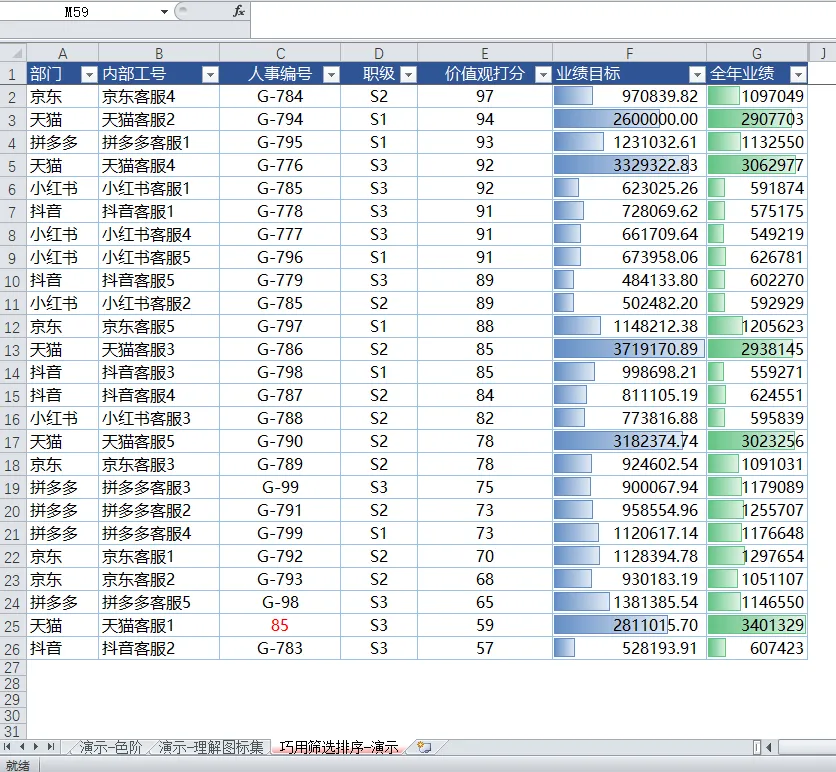Select column D header
The image size is (836, 772).
point(379,53)
